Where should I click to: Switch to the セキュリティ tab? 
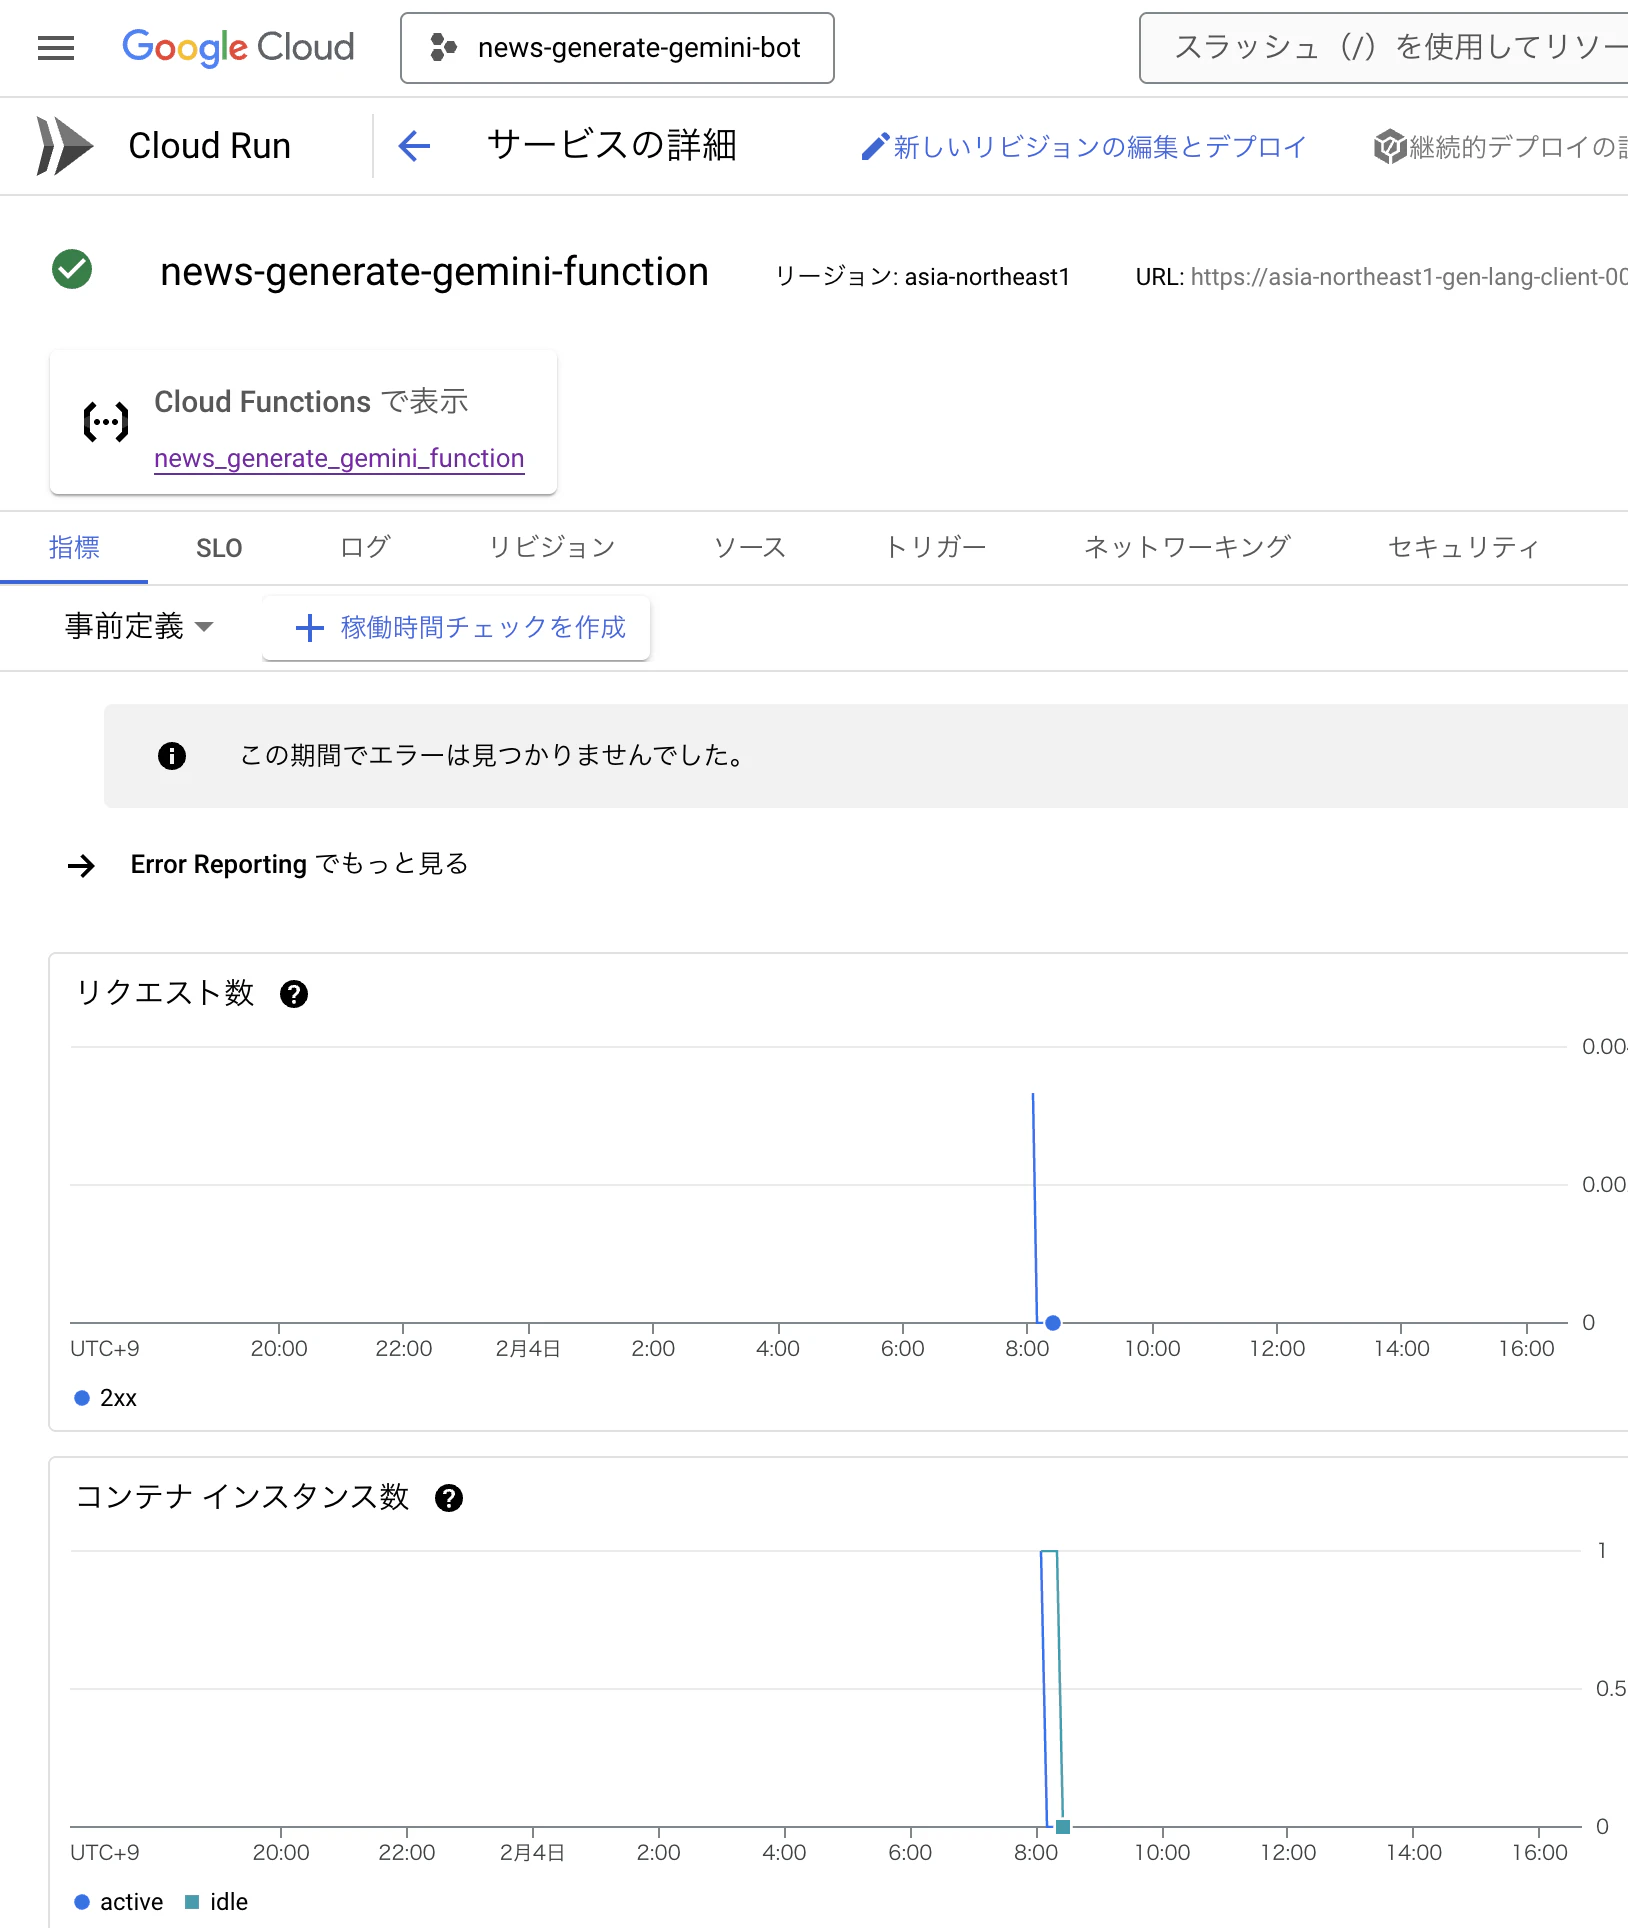[1463, 548]
